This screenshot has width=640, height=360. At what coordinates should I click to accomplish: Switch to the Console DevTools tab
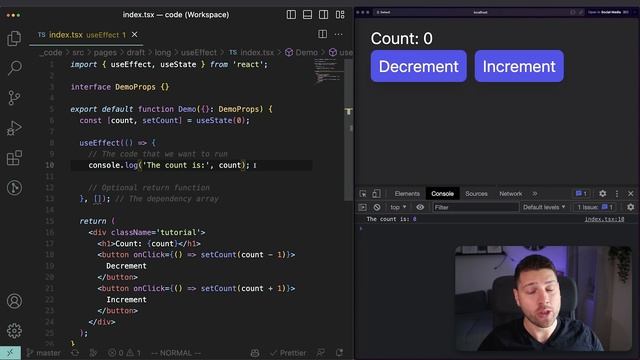(442, 193)
